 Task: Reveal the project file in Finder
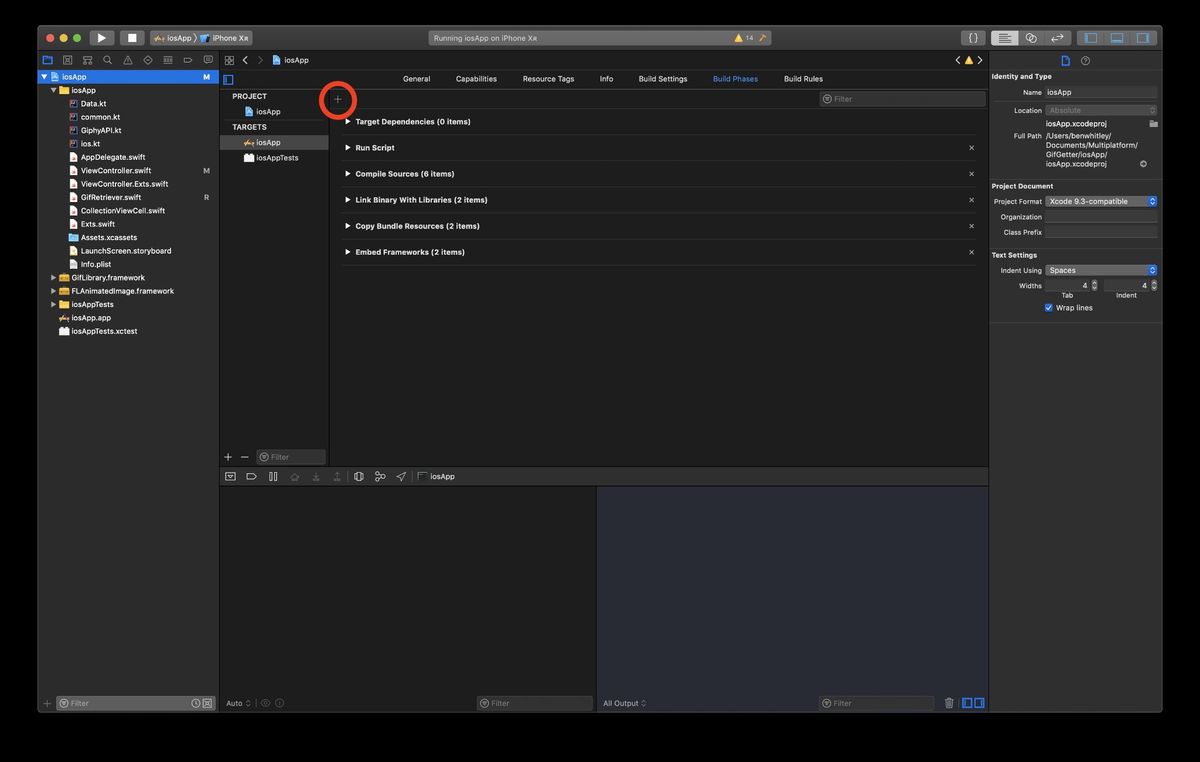click(x=1143, y=164)
